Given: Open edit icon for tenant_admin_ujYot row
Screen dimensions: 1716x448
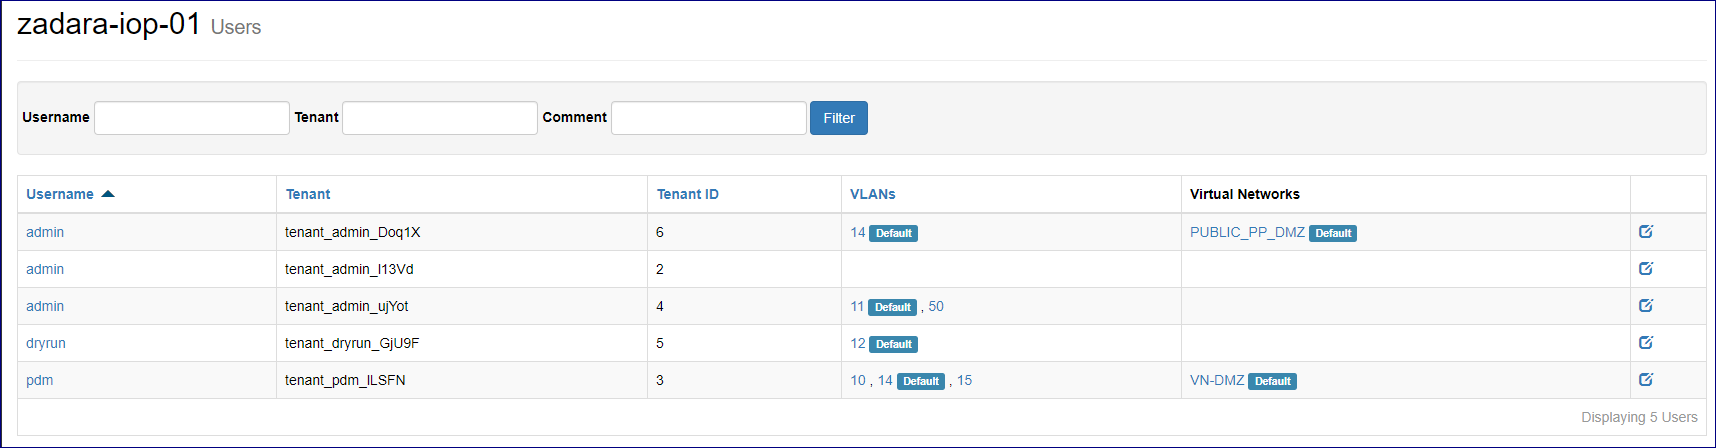Looking at the screenshot, I should 1646,306.
